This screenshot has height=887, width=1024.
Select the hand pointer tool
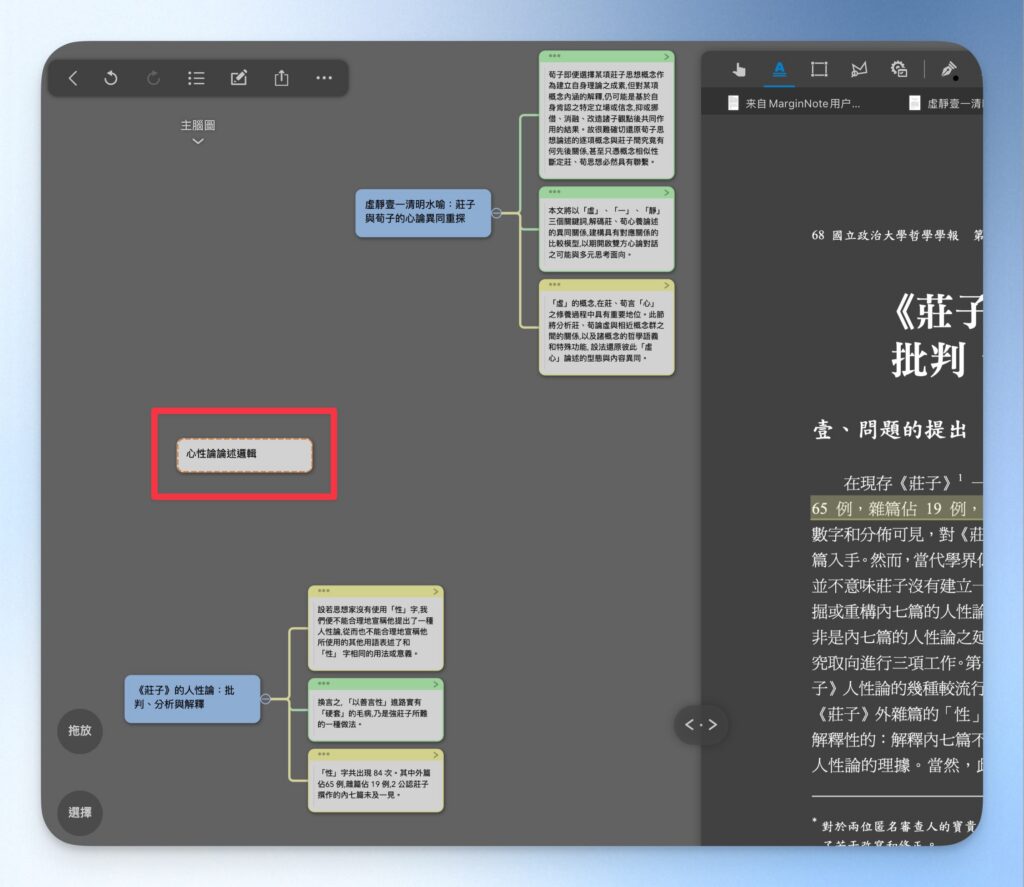click(739, 69)
